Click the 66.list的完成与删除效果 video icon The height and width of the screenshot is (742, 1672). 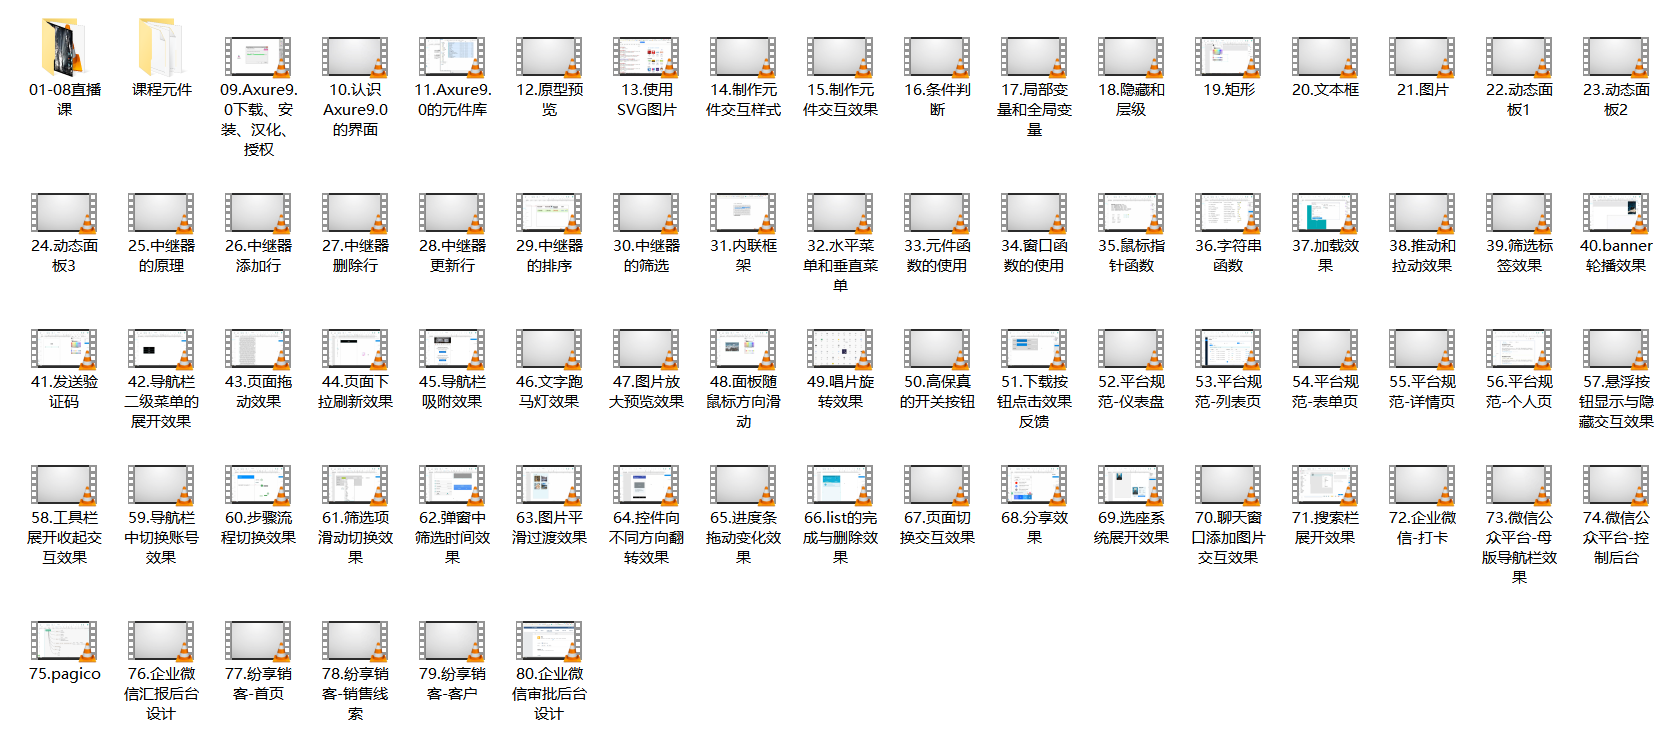coord(840,486)
